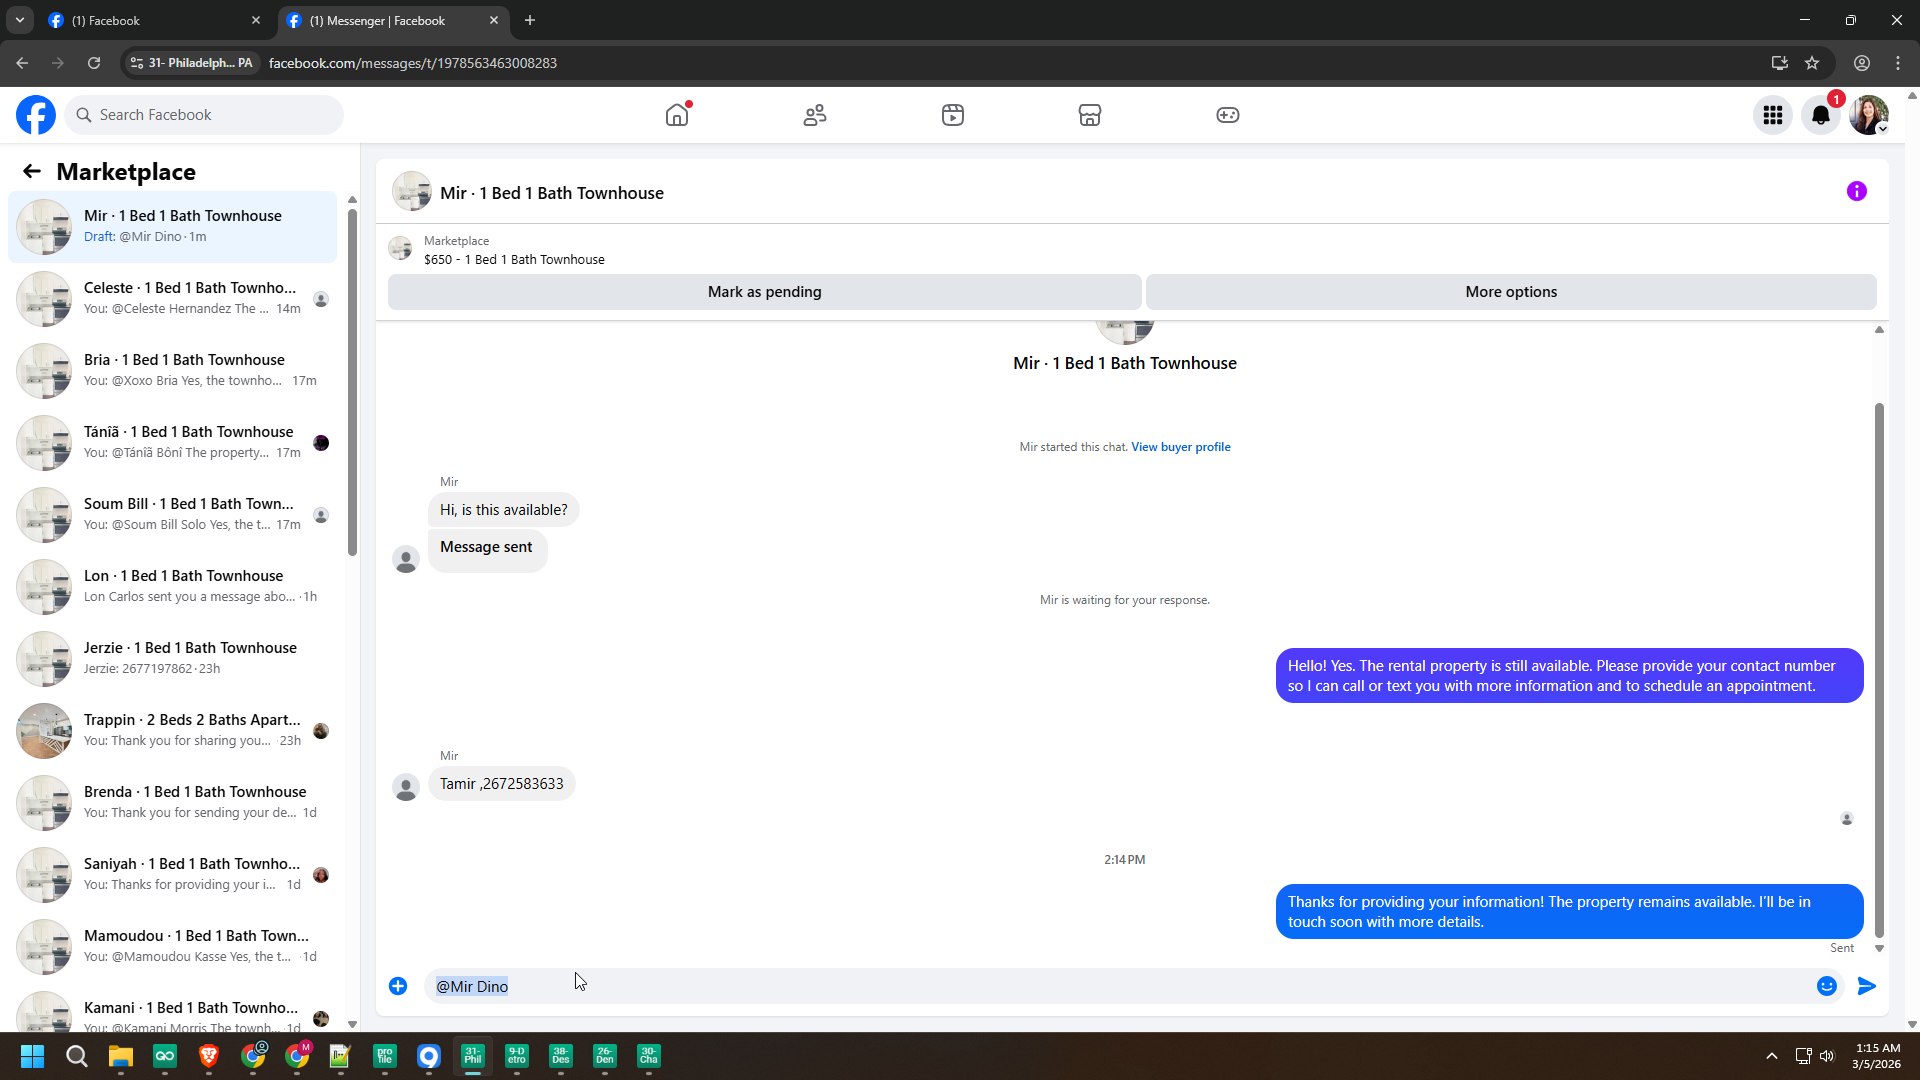Open the browser profile icon
Image resolution: width=1920 pixels, height=1080 pixels.
coord(1862,63)
